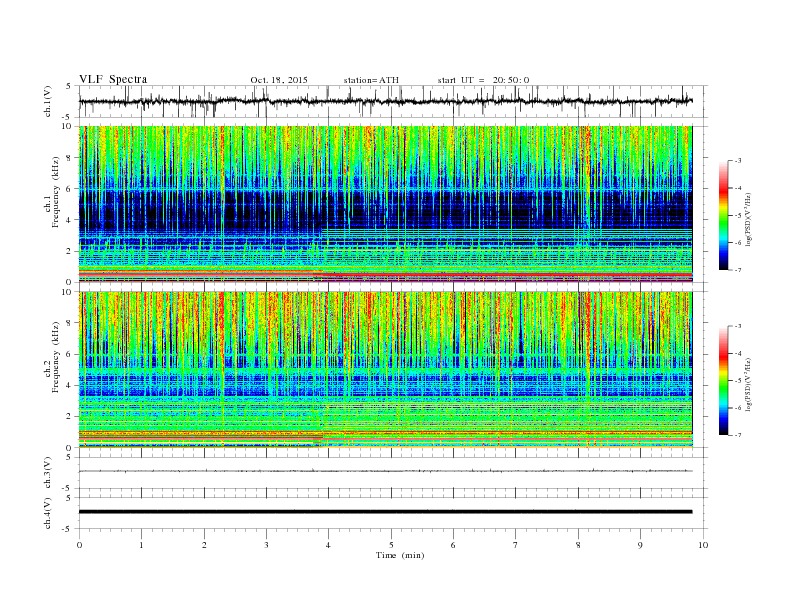Click the "5" tick on the time axis
The height and width of the screenshot is (612, 792).
coord(391,545)
